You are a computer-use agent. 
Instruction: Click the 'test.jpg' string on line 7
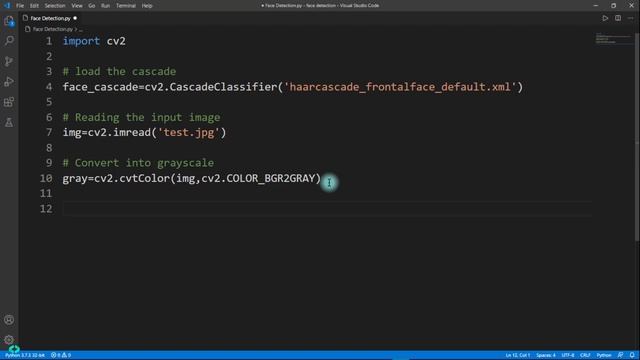(x=189, y=133)
